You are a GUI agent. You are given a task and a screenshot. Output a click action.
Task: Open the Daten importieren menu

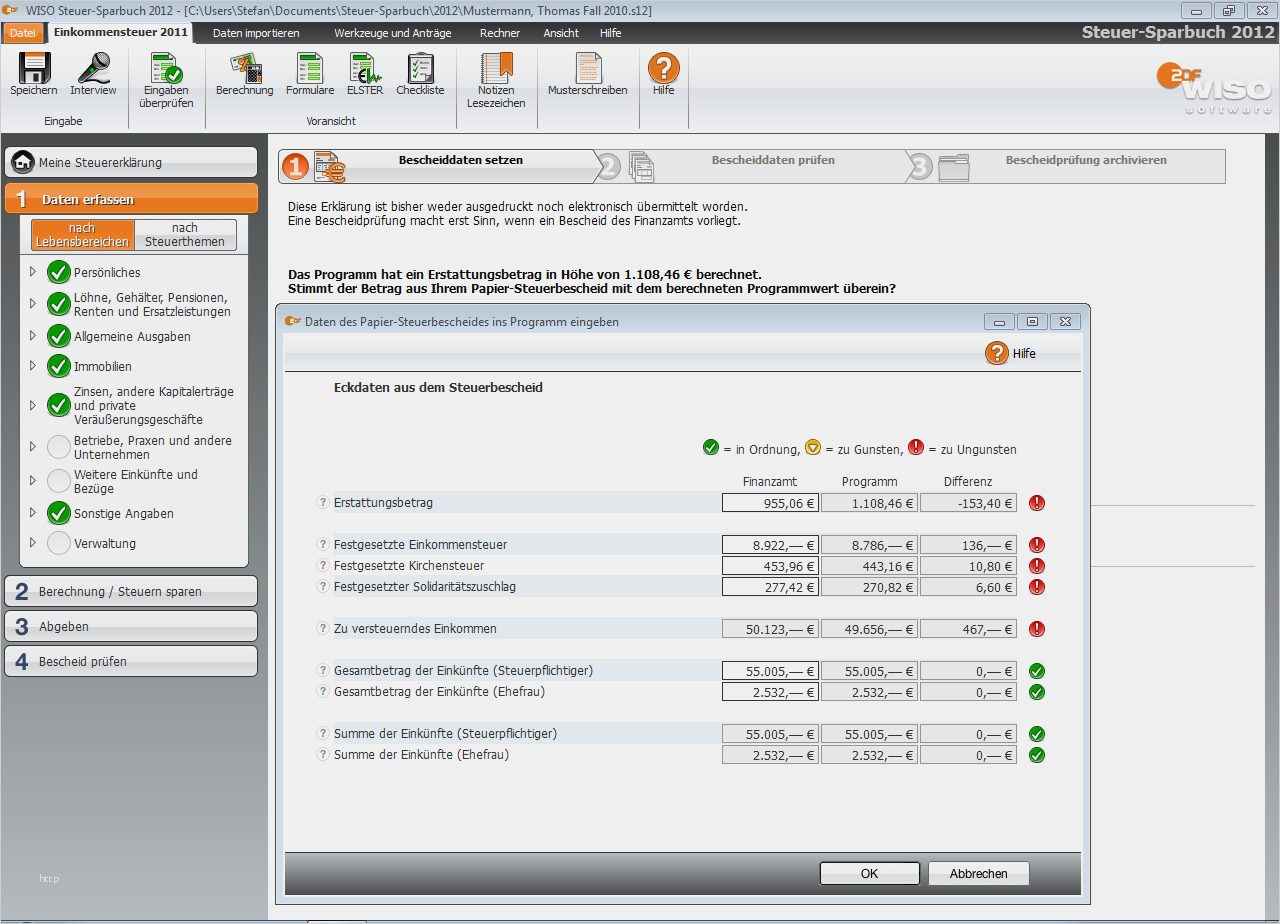pyautogui.click(x=256, y=33)
